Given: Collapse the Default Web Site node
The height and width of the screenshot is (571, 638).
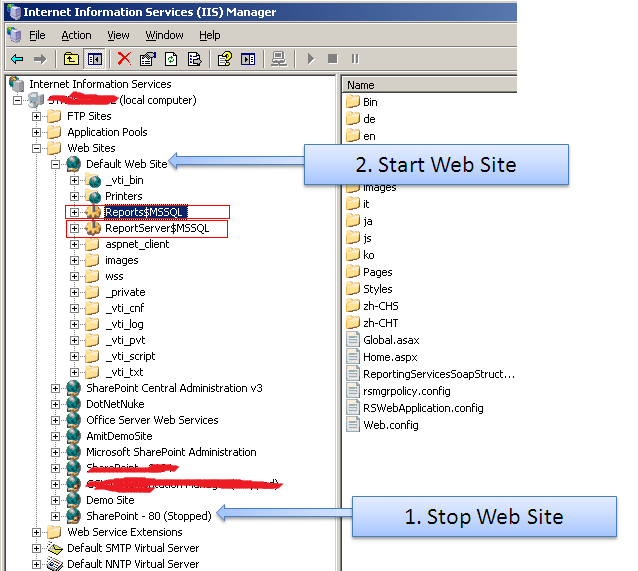Looking at the screenshot, I should pyautogui.click(x=55, y=164).
